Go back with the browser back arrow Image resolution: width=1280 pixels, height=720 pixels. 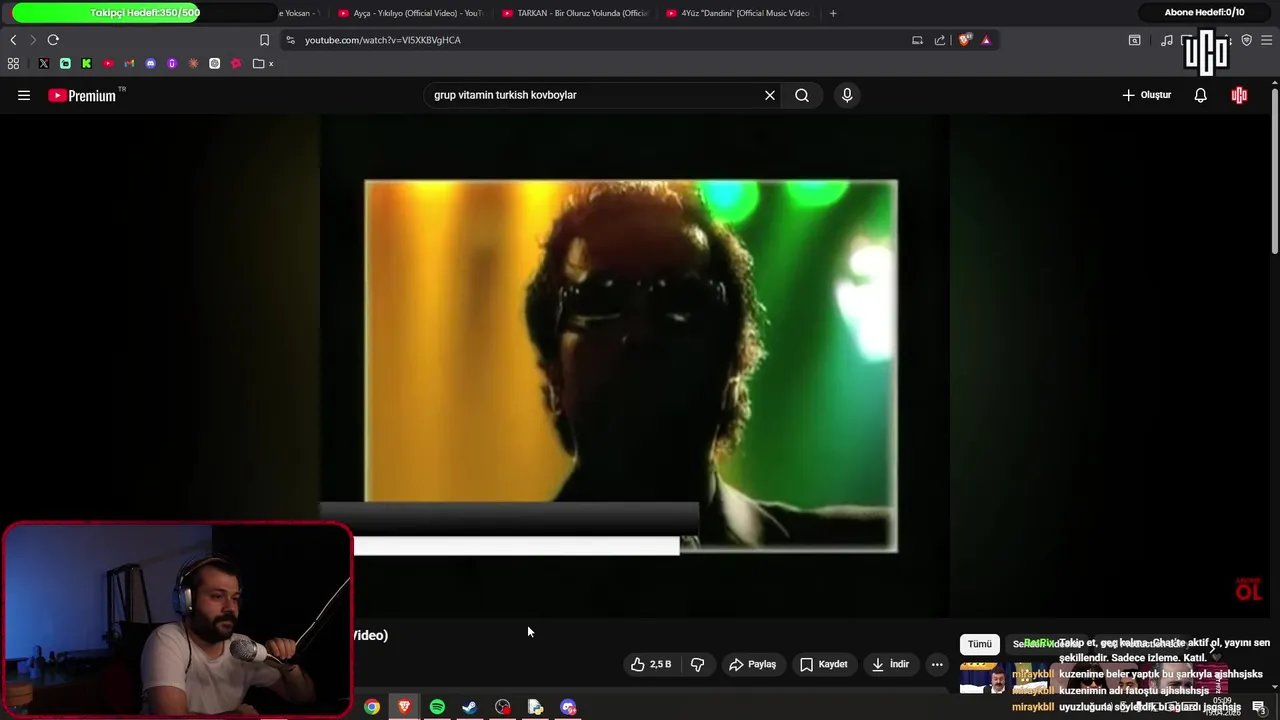[13, 40]
